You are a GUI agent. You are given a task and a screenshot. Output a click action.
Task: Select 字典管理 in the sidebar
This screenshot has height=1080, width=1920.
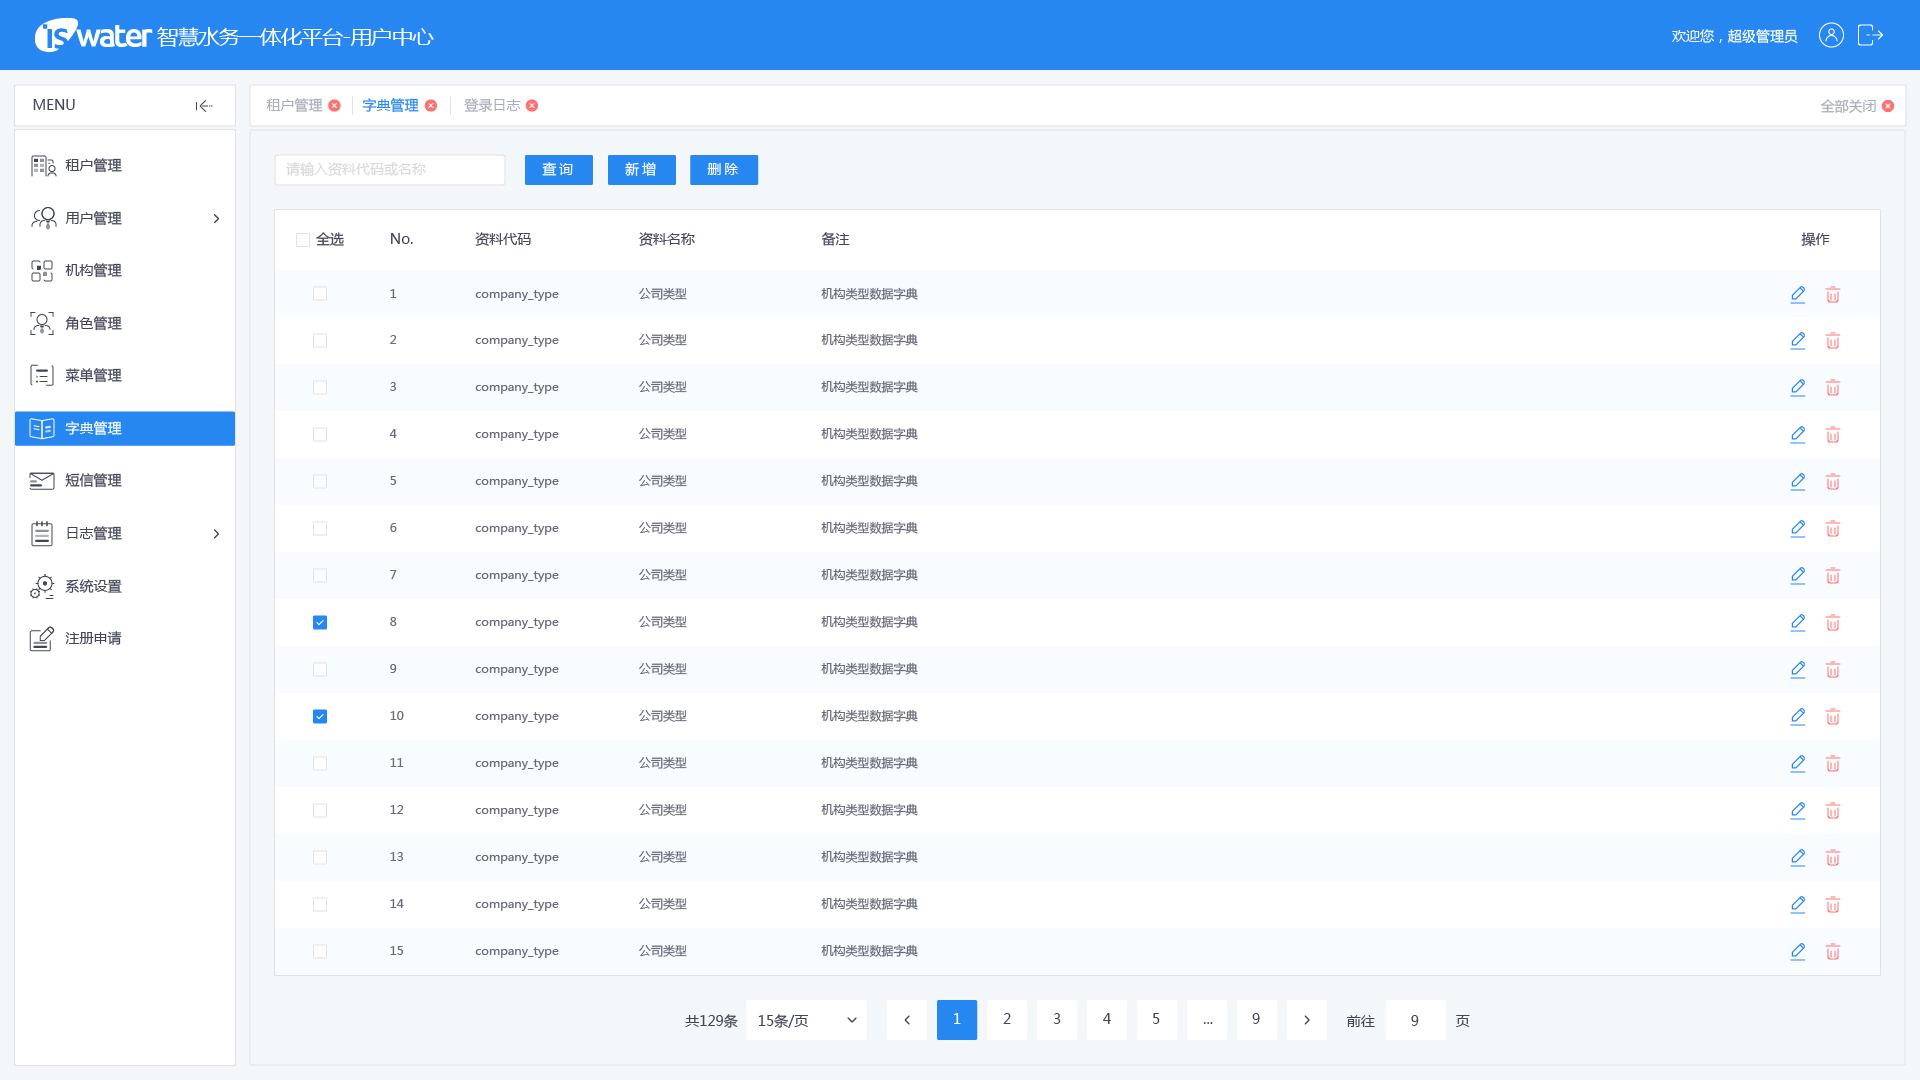125,429
